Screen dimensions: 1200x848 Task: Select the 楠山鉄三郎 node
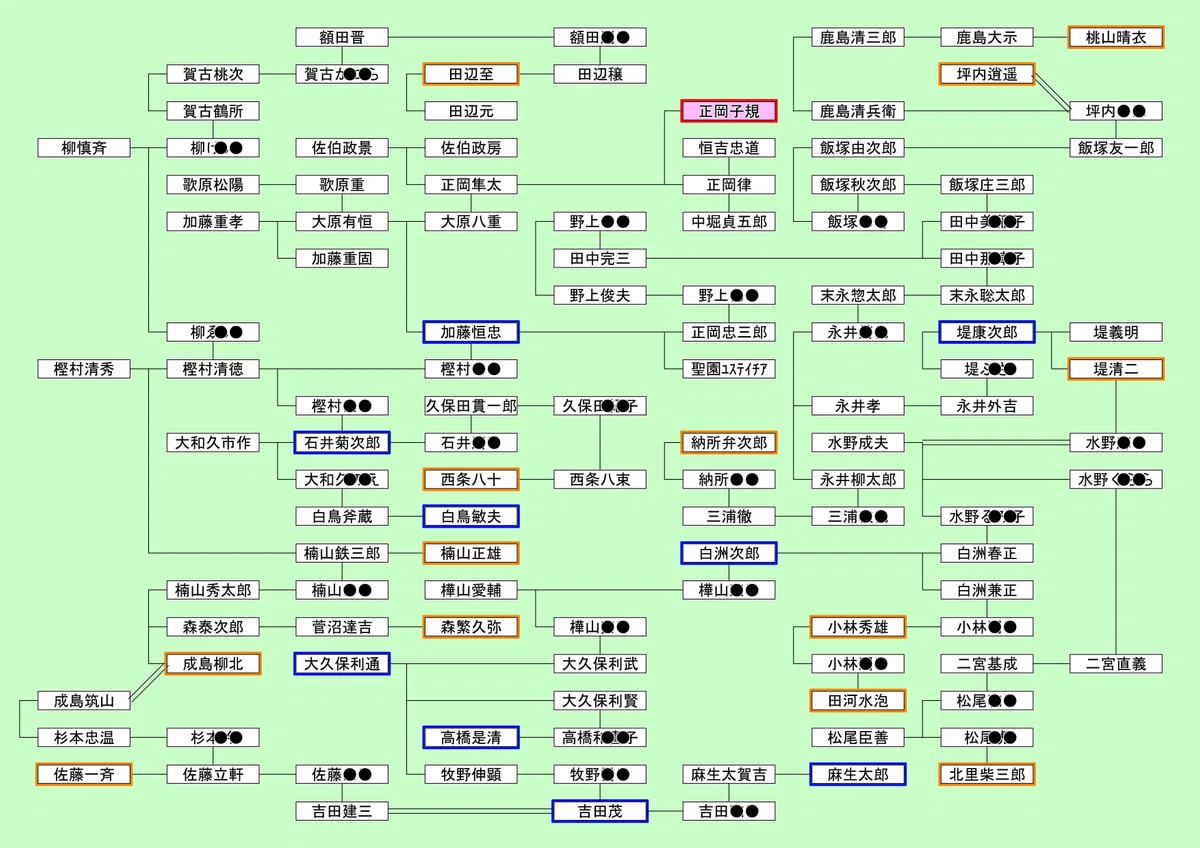point(342,555)
